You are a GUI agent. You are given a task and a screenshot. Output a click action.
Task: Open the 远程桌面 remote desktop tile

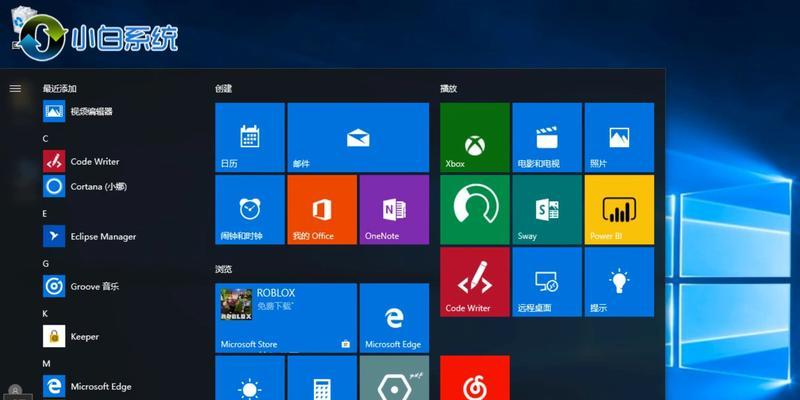pos(547,282)
